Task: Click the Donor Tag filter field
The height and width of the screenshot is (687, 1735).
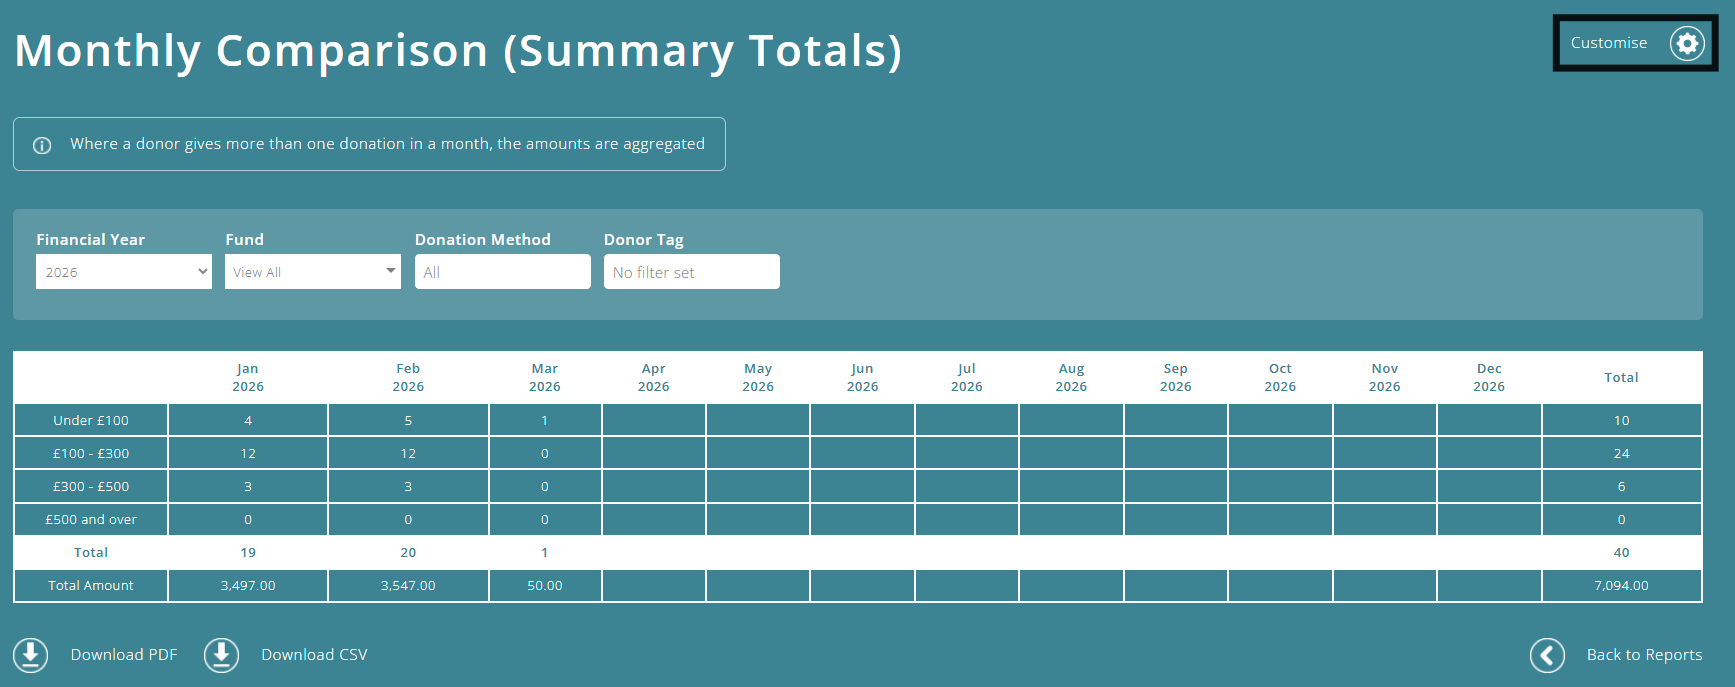Action: click(x=692, y=272)
